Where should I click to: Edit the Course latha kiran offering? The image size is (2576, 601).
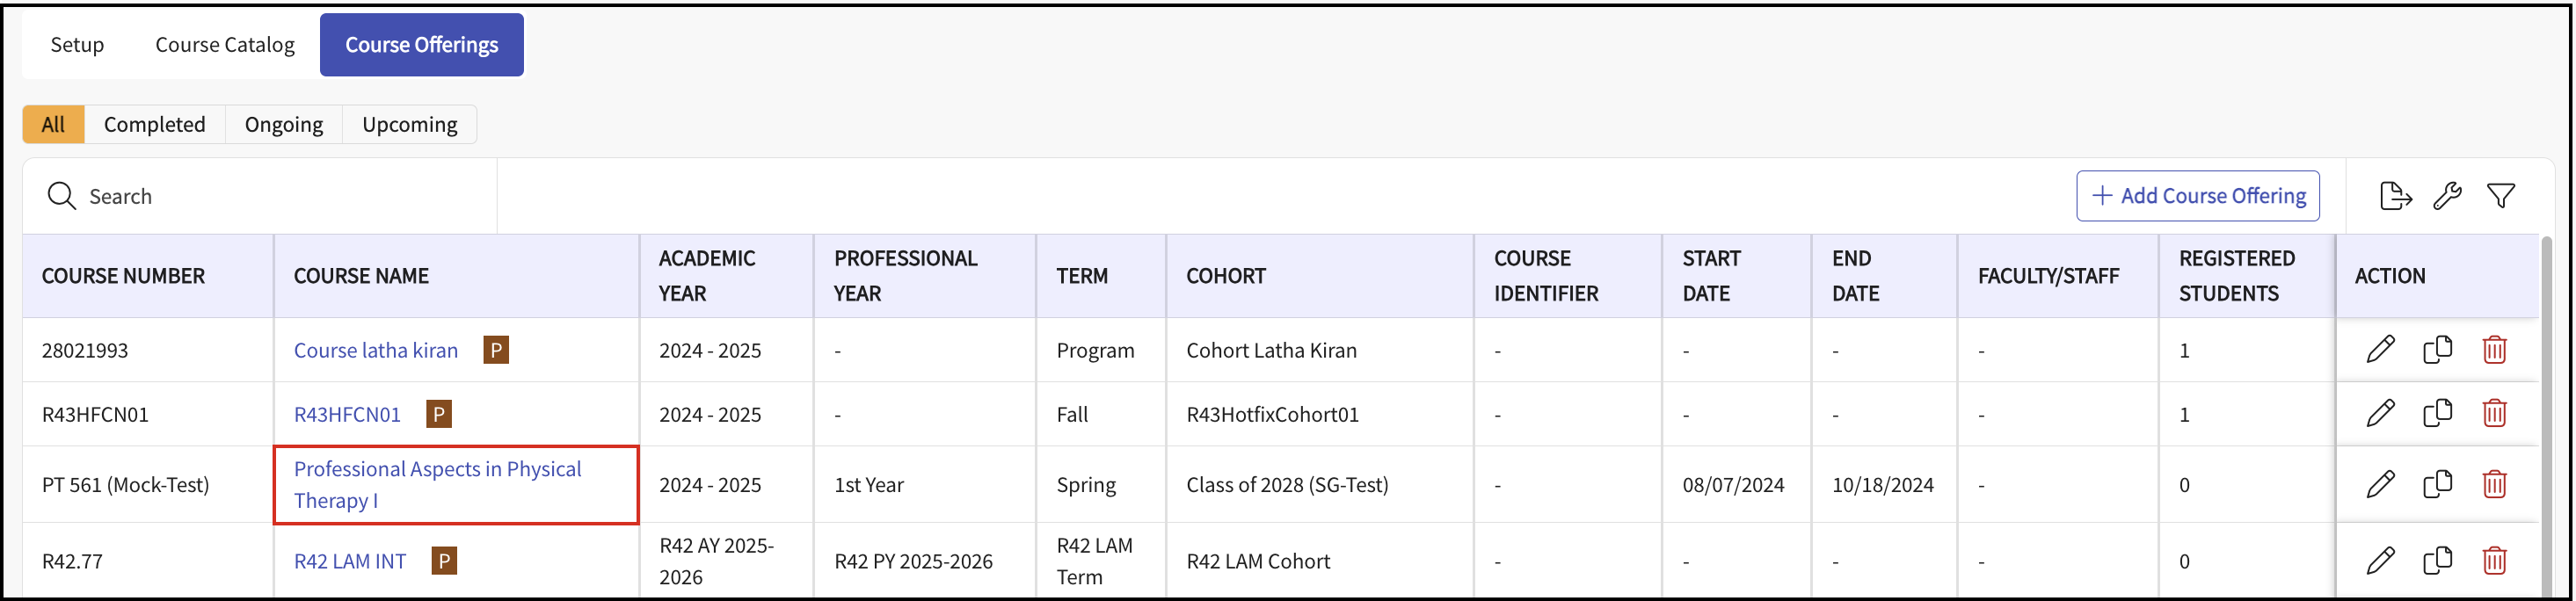tap(2381, 349)
